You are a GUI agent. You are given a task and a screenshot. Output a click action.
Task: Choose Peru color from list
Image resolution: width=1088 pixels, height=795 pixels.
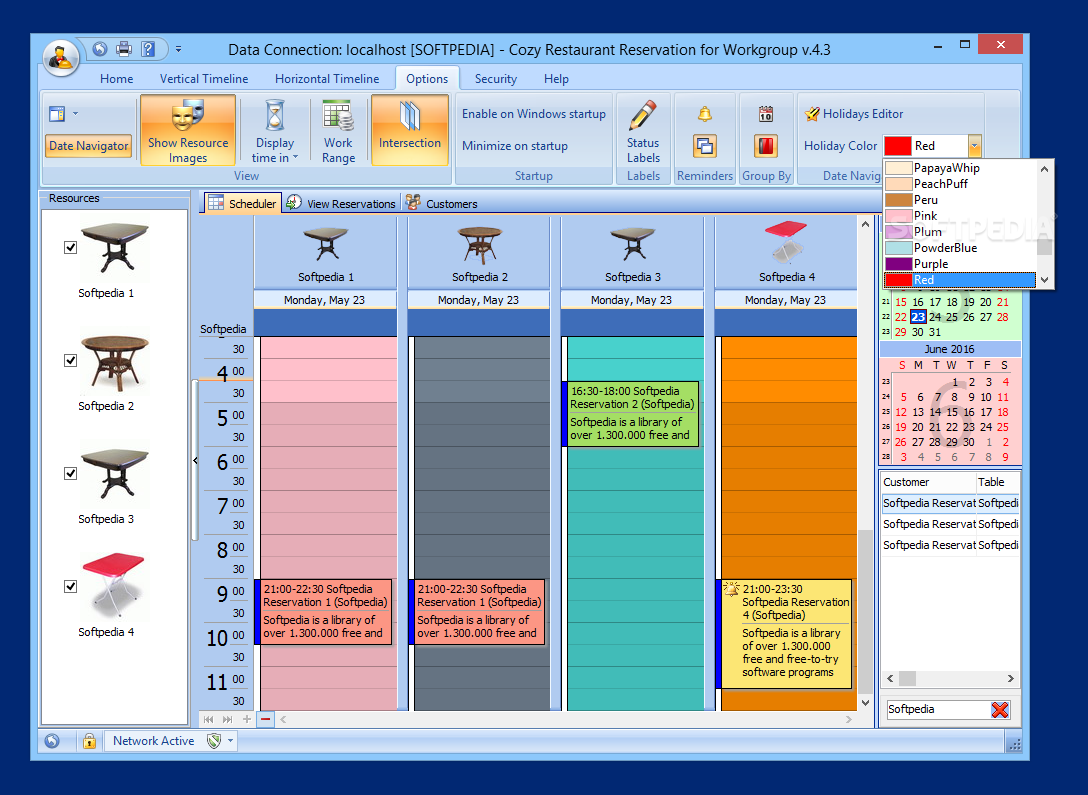(x=960, y=200)
